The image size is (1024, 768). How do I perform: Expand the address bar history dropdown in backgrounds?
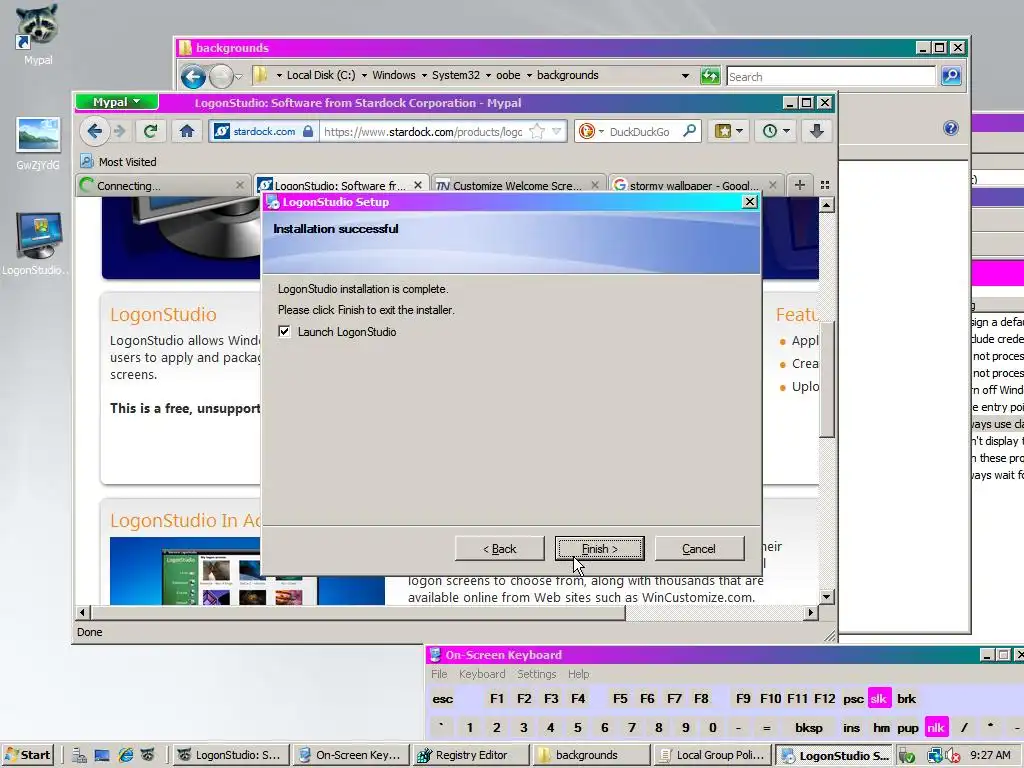(x=685, y=76)
